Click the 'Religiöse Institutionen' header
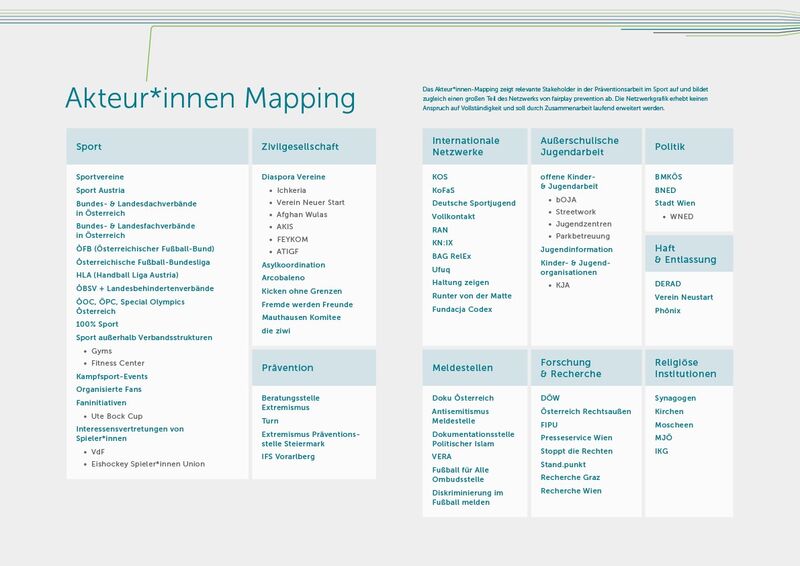Screen dimensions: 800x566 [x=689, y=367]
